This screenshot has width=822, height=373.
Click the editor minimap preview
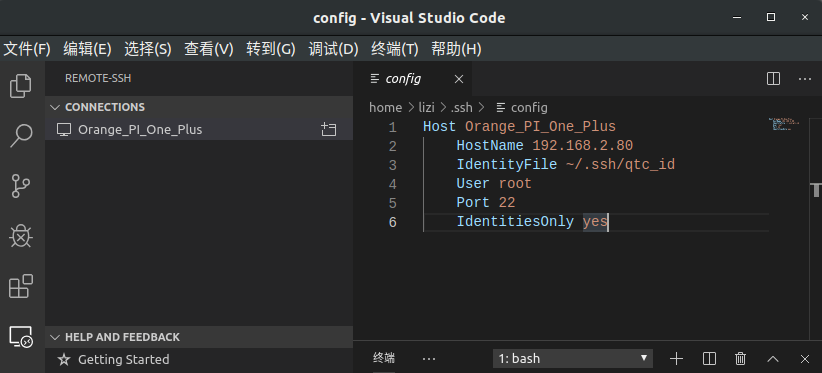click(784, 124)
